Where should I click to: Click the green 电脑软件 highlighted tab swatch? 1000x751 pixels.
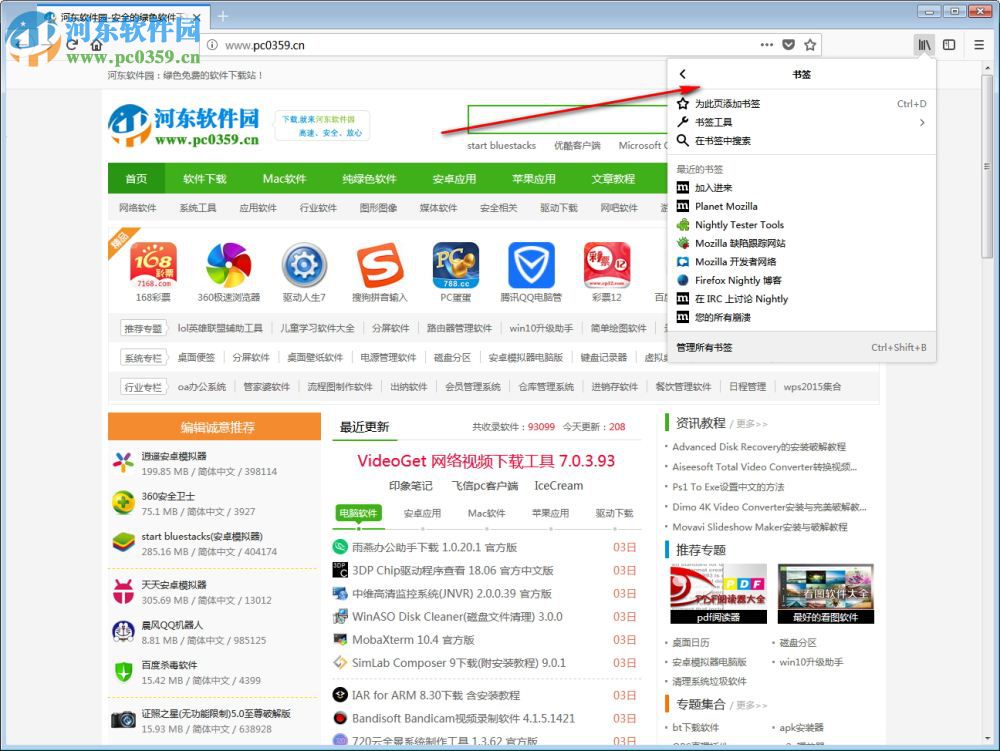pos(357,513)
